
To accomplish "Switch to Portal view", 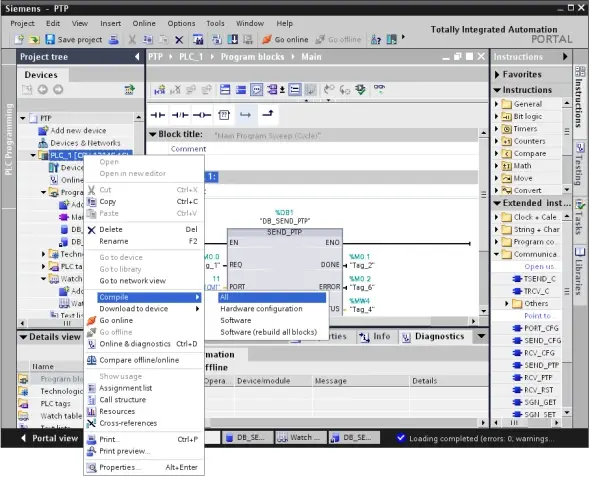I will pos(49,438).
